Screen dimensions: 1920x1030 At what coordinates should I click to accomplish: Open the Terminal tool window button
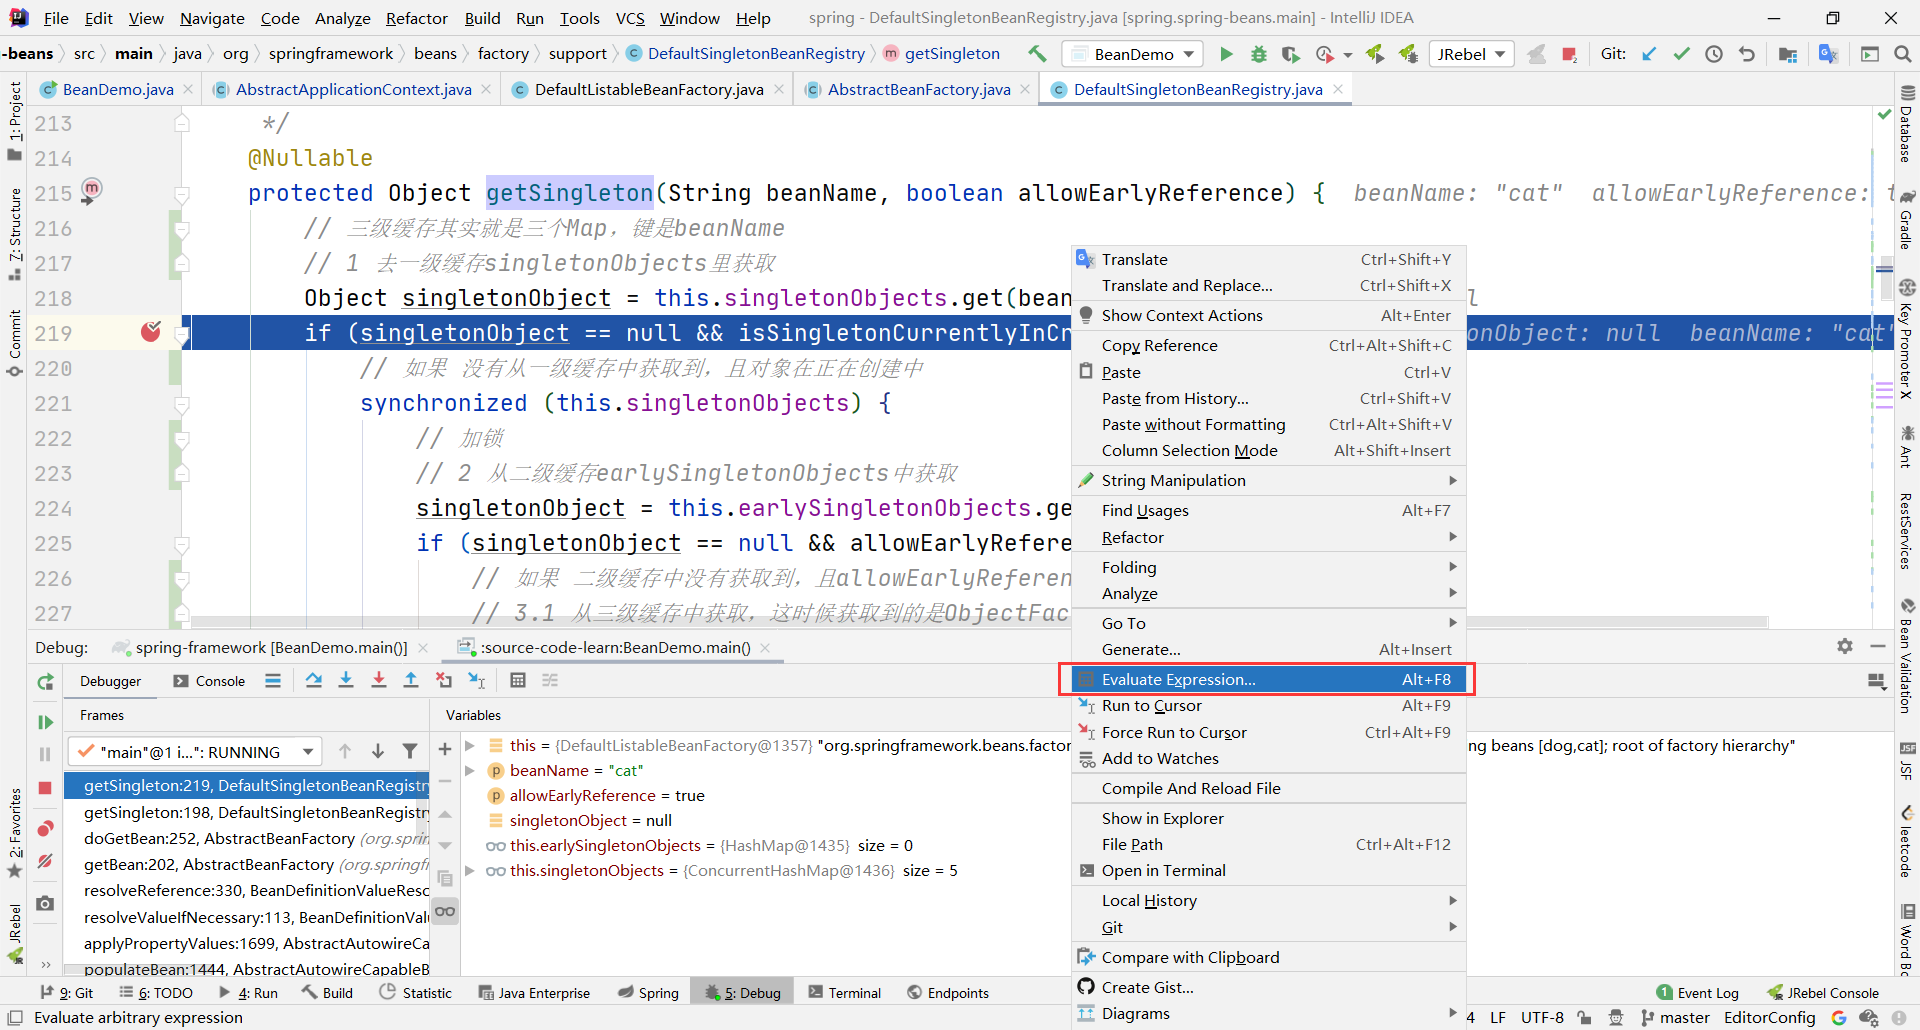pos(845,993)
